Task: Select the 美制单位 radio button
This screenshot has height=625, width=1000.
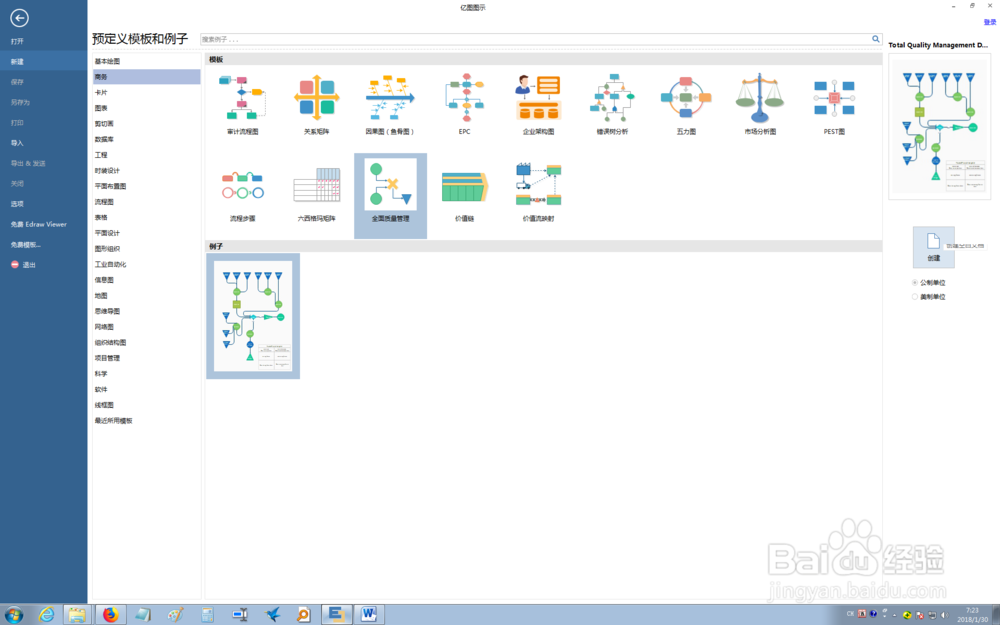Action: 915,297
